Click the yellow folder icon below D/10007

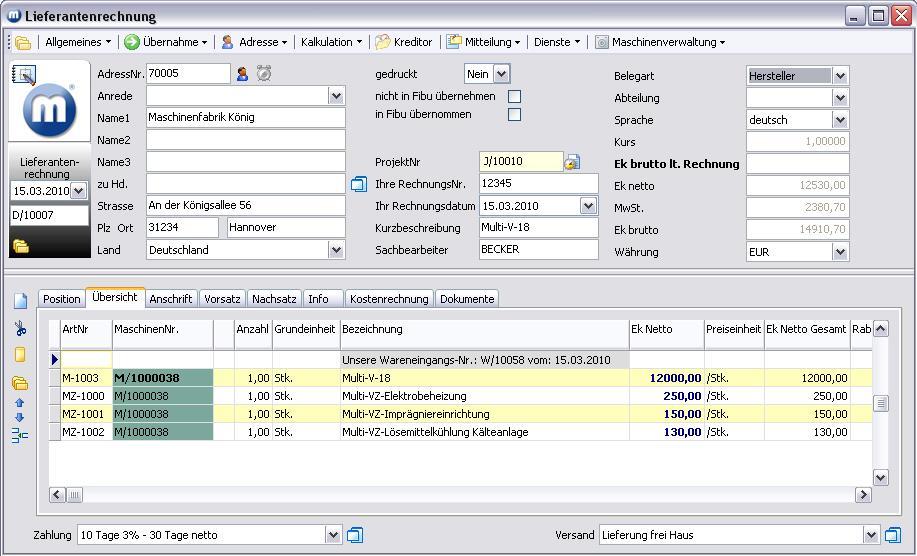pyautogui.click(x=20, y=246)
